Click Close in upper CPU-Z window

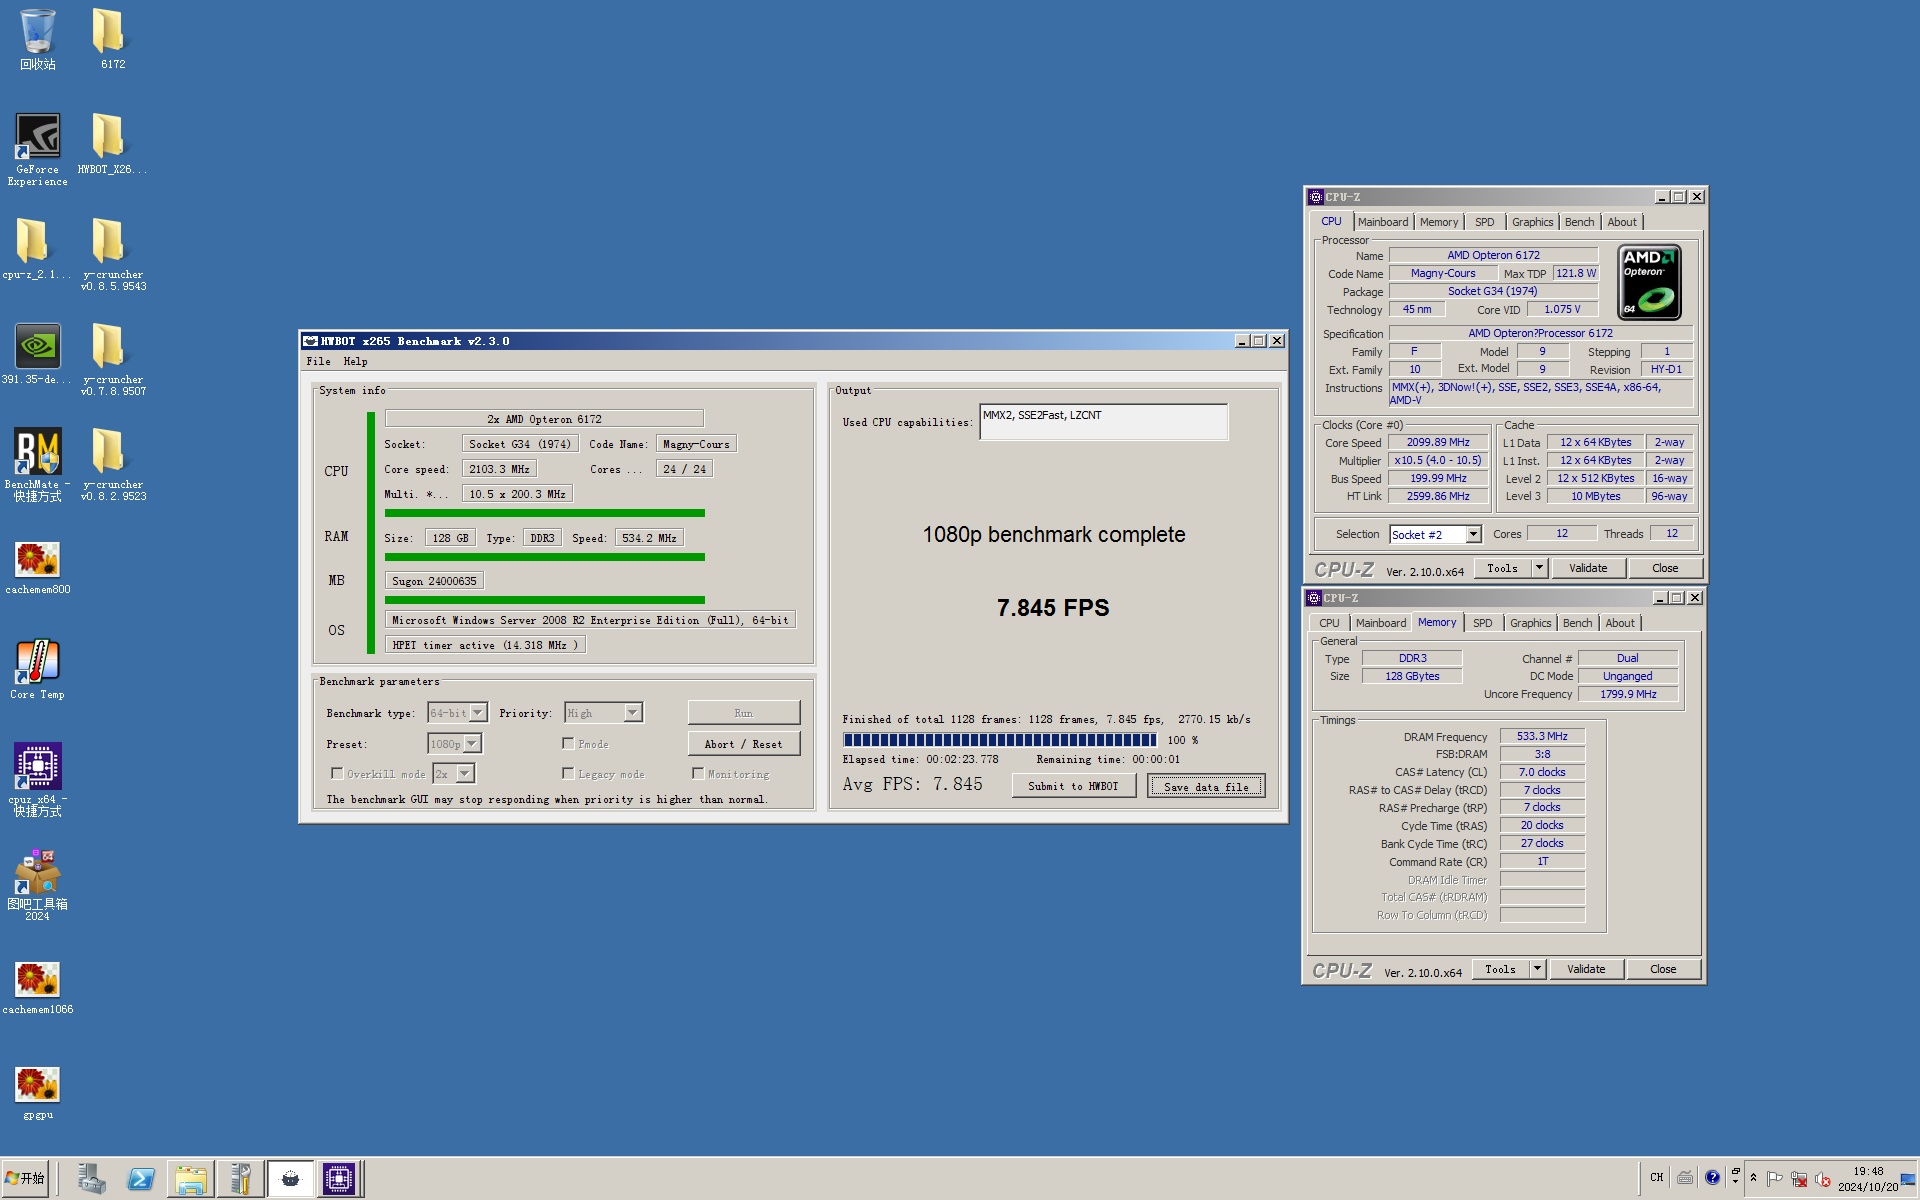1665,568
